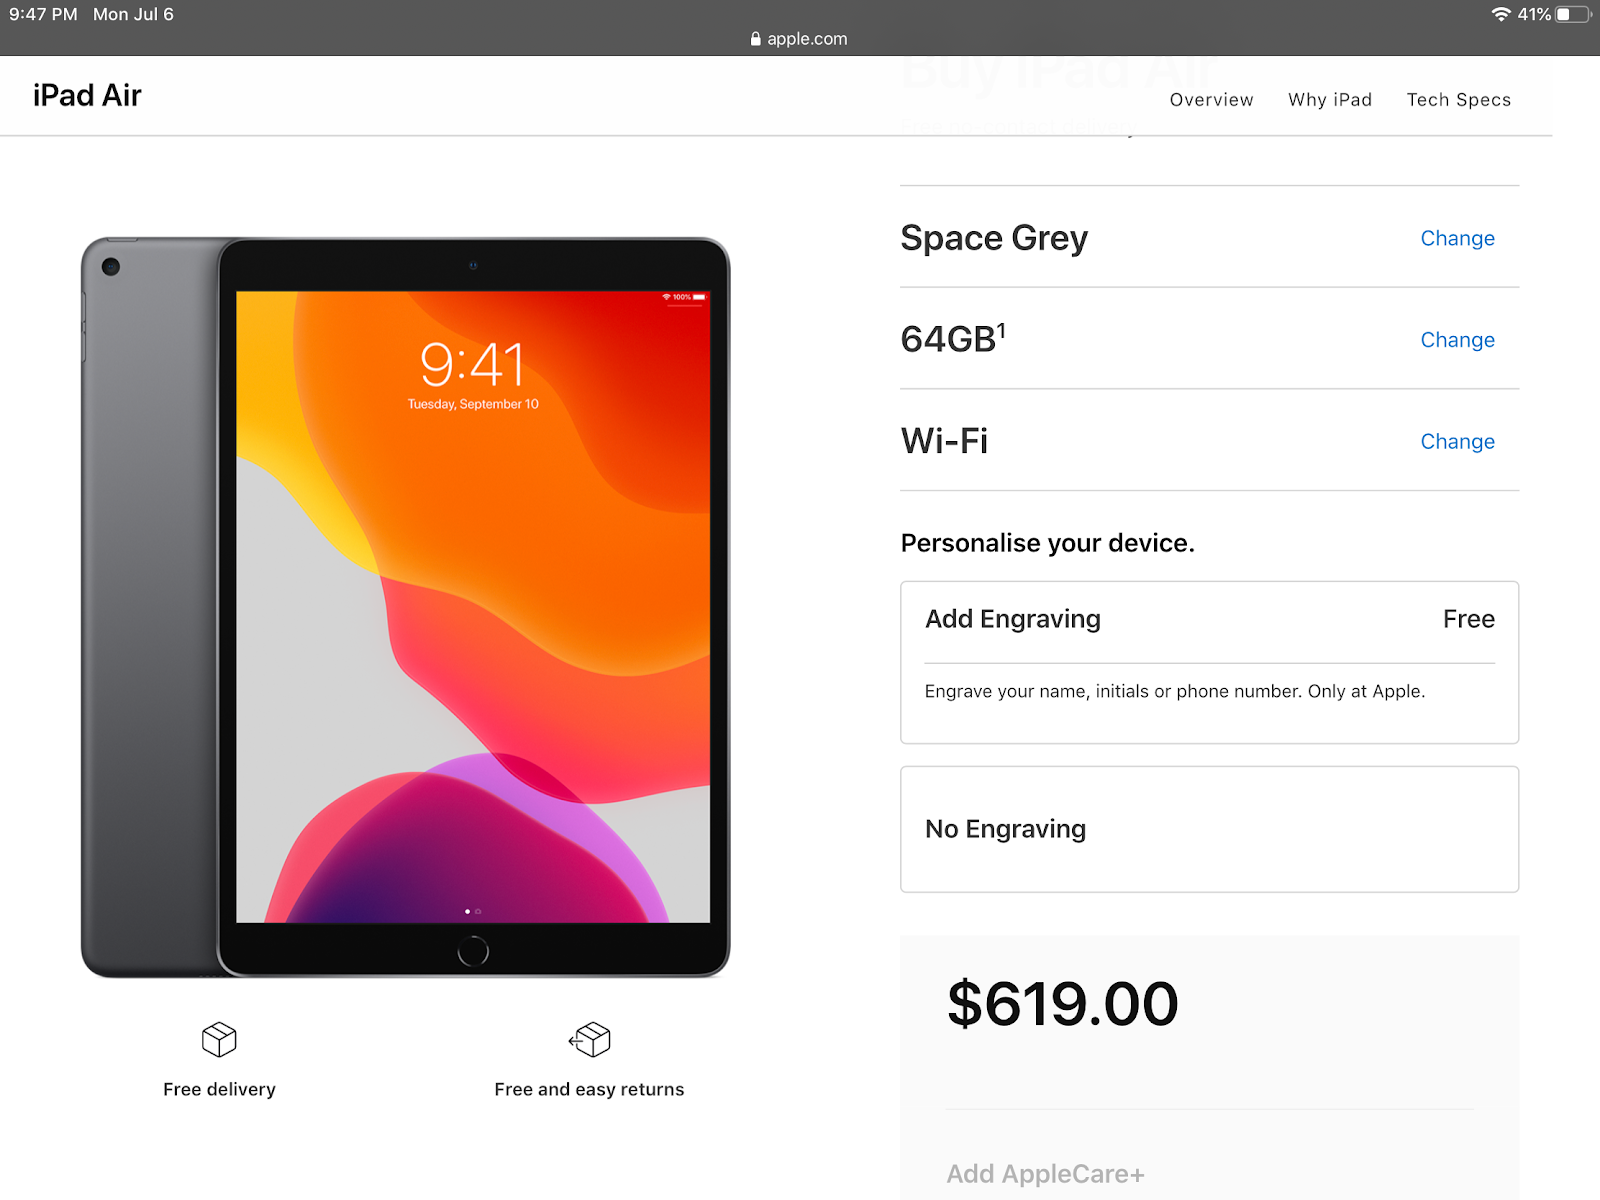Click the iPad Air page title
The height and width of the screenshot is (1200, 1600).
tap(87, 95)
